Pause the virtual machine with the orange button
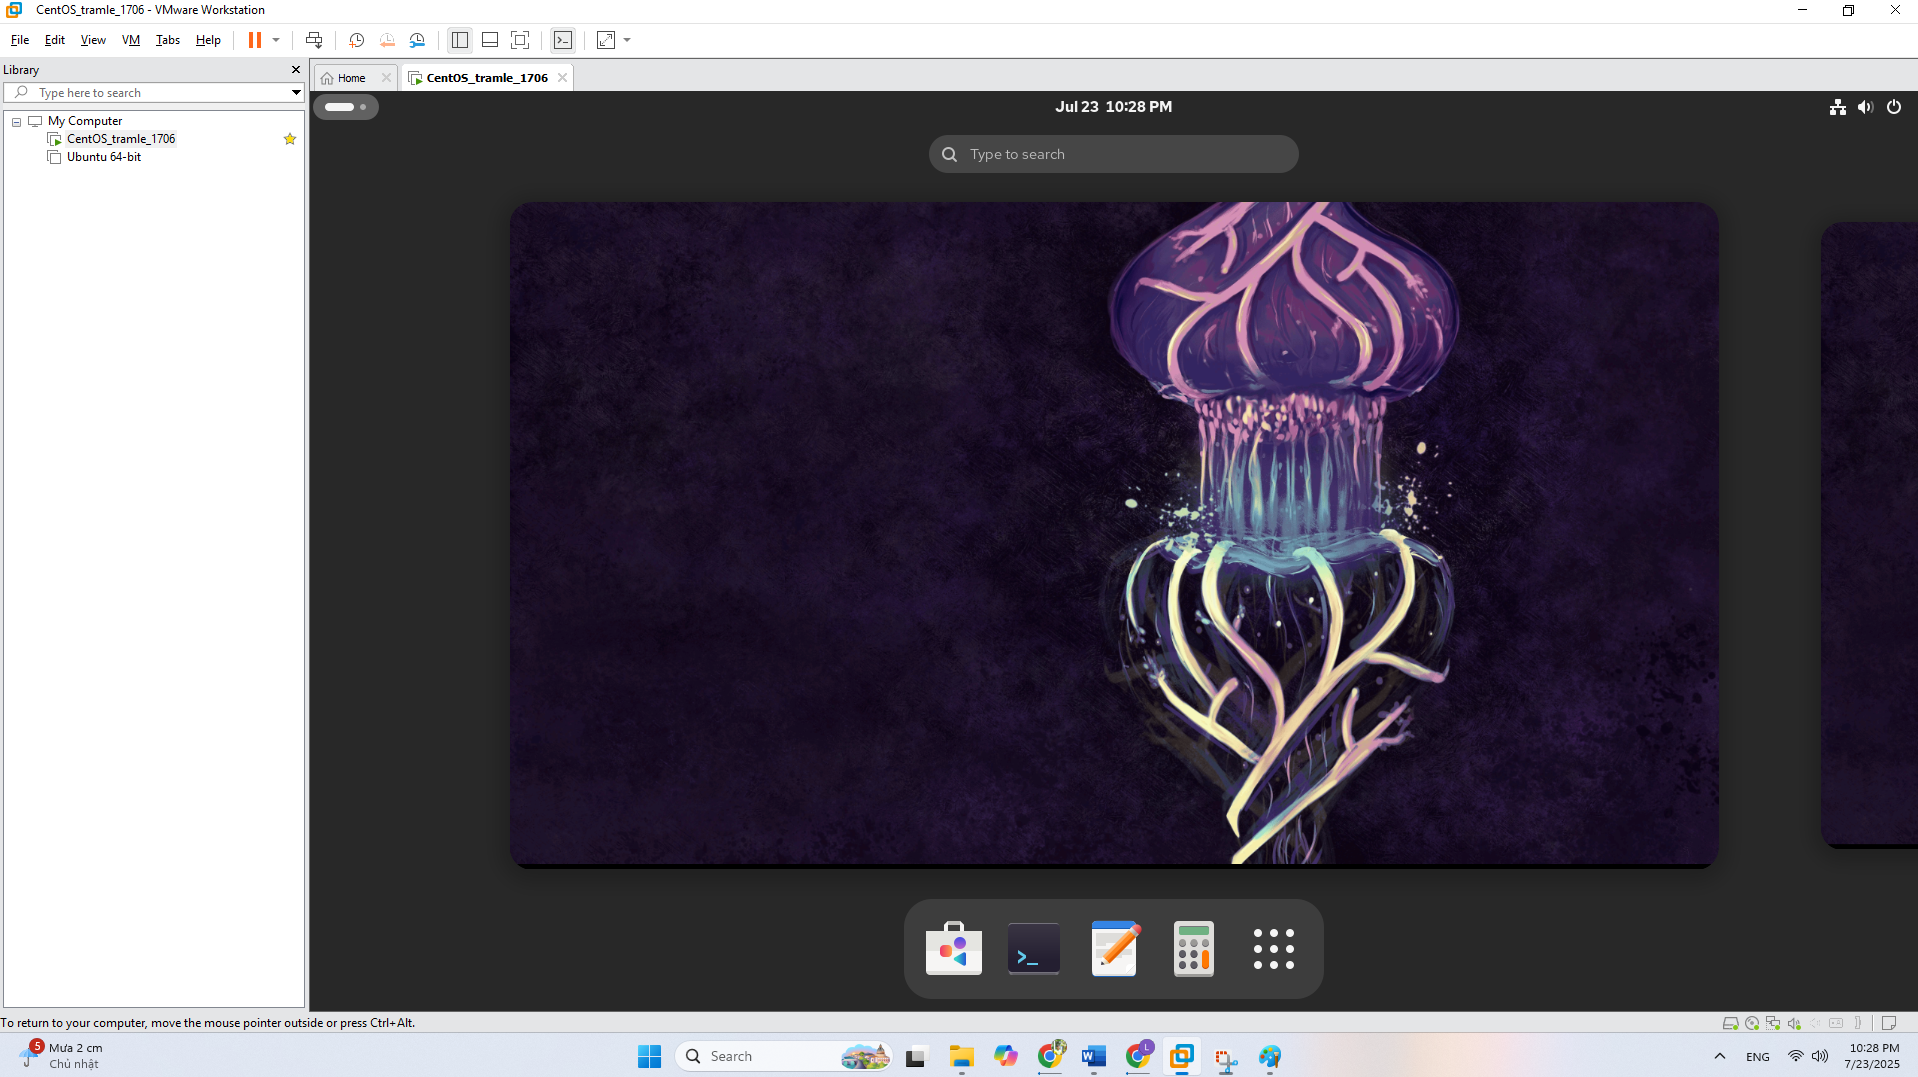 click(255, 40)
